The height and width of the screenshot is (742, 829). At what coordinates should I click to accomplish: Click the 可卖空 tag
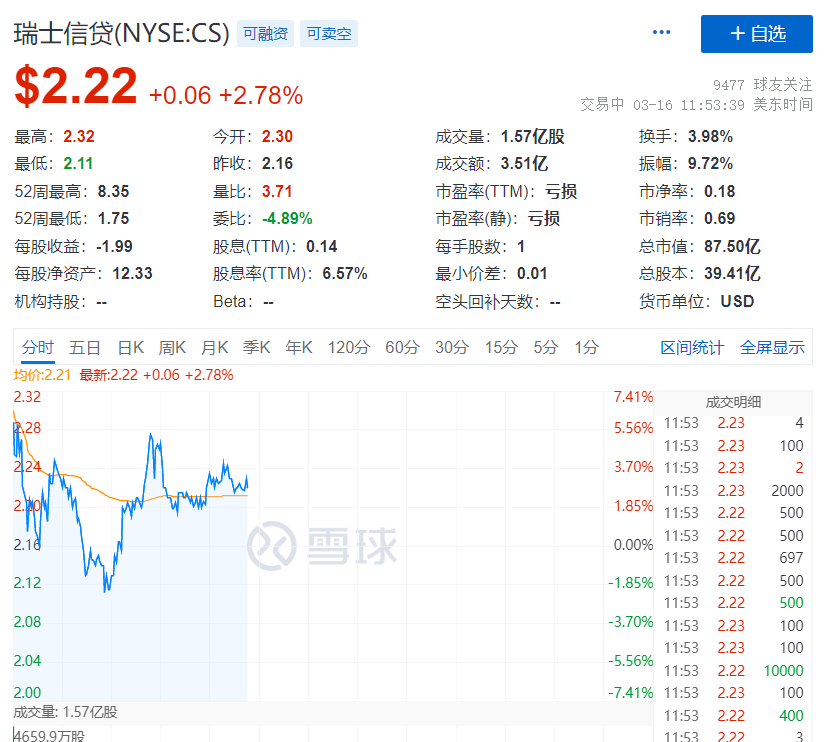[329, 34]
